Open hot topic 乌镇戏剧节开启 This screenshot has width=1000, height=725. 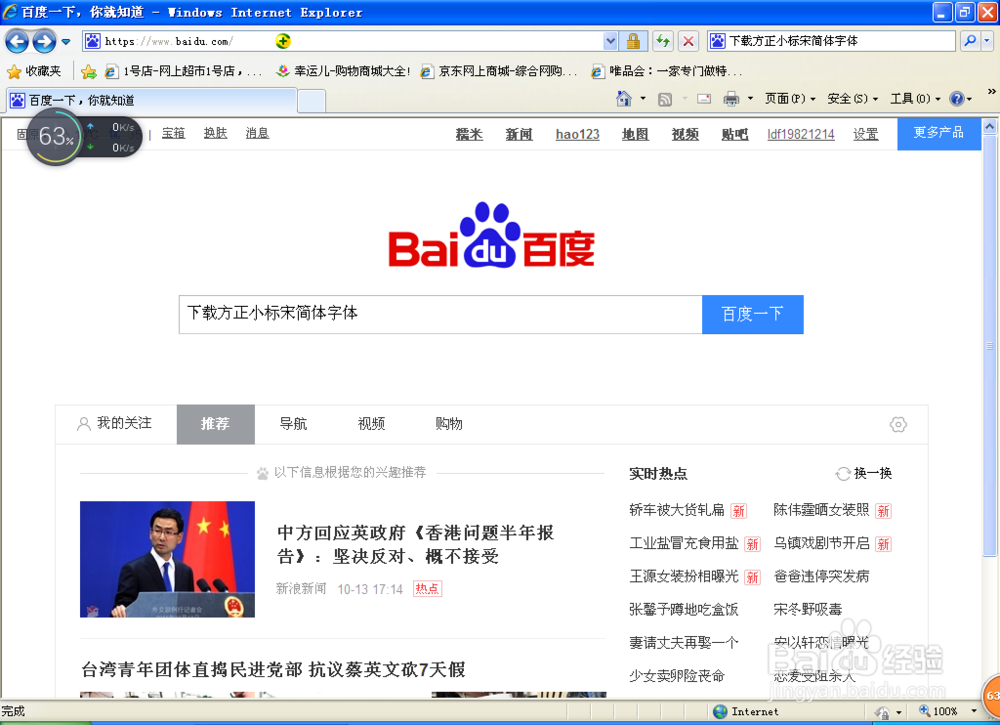pos(821,543)
